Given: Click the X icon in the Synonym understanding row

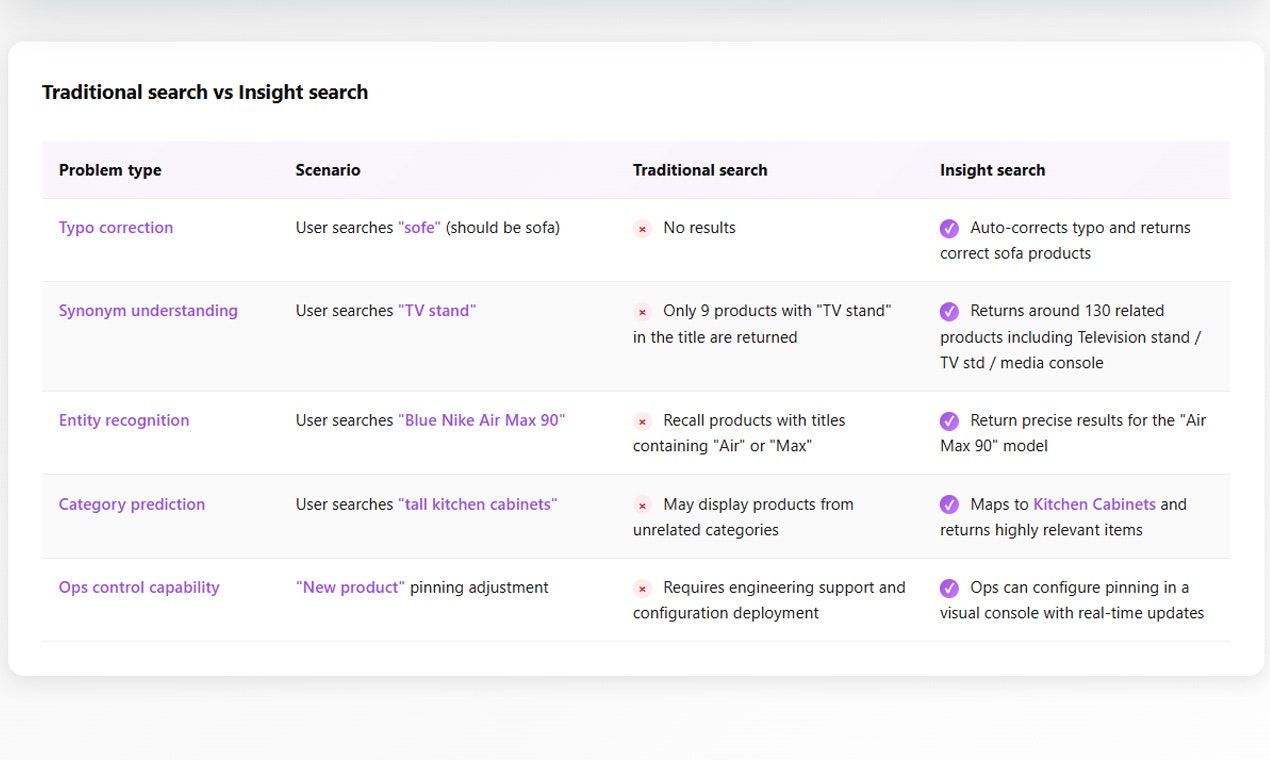Looking at the screenshot, I should point(641,311).
